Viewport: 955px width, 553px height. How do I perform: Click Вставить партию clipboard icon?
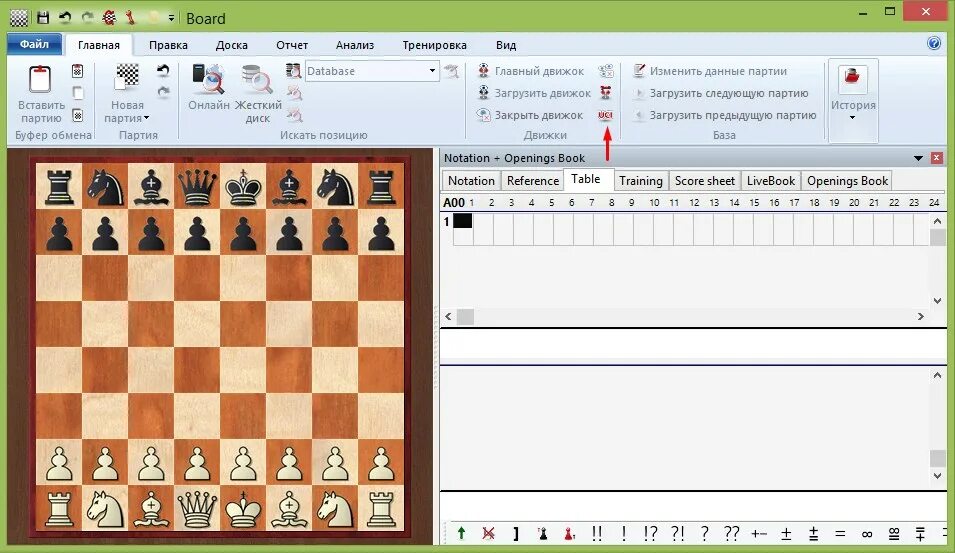pos(40,79)
